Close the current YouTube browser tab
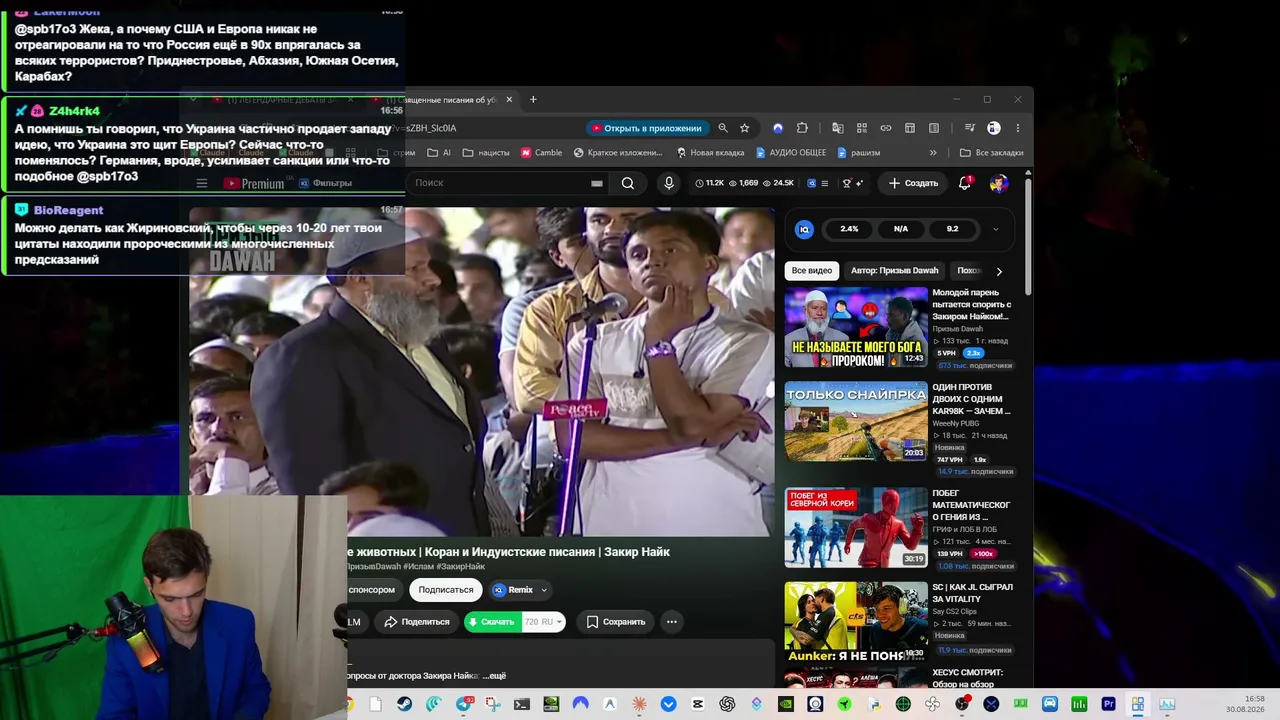Viewport: 1280px width, 720px height. click(509, 99)
